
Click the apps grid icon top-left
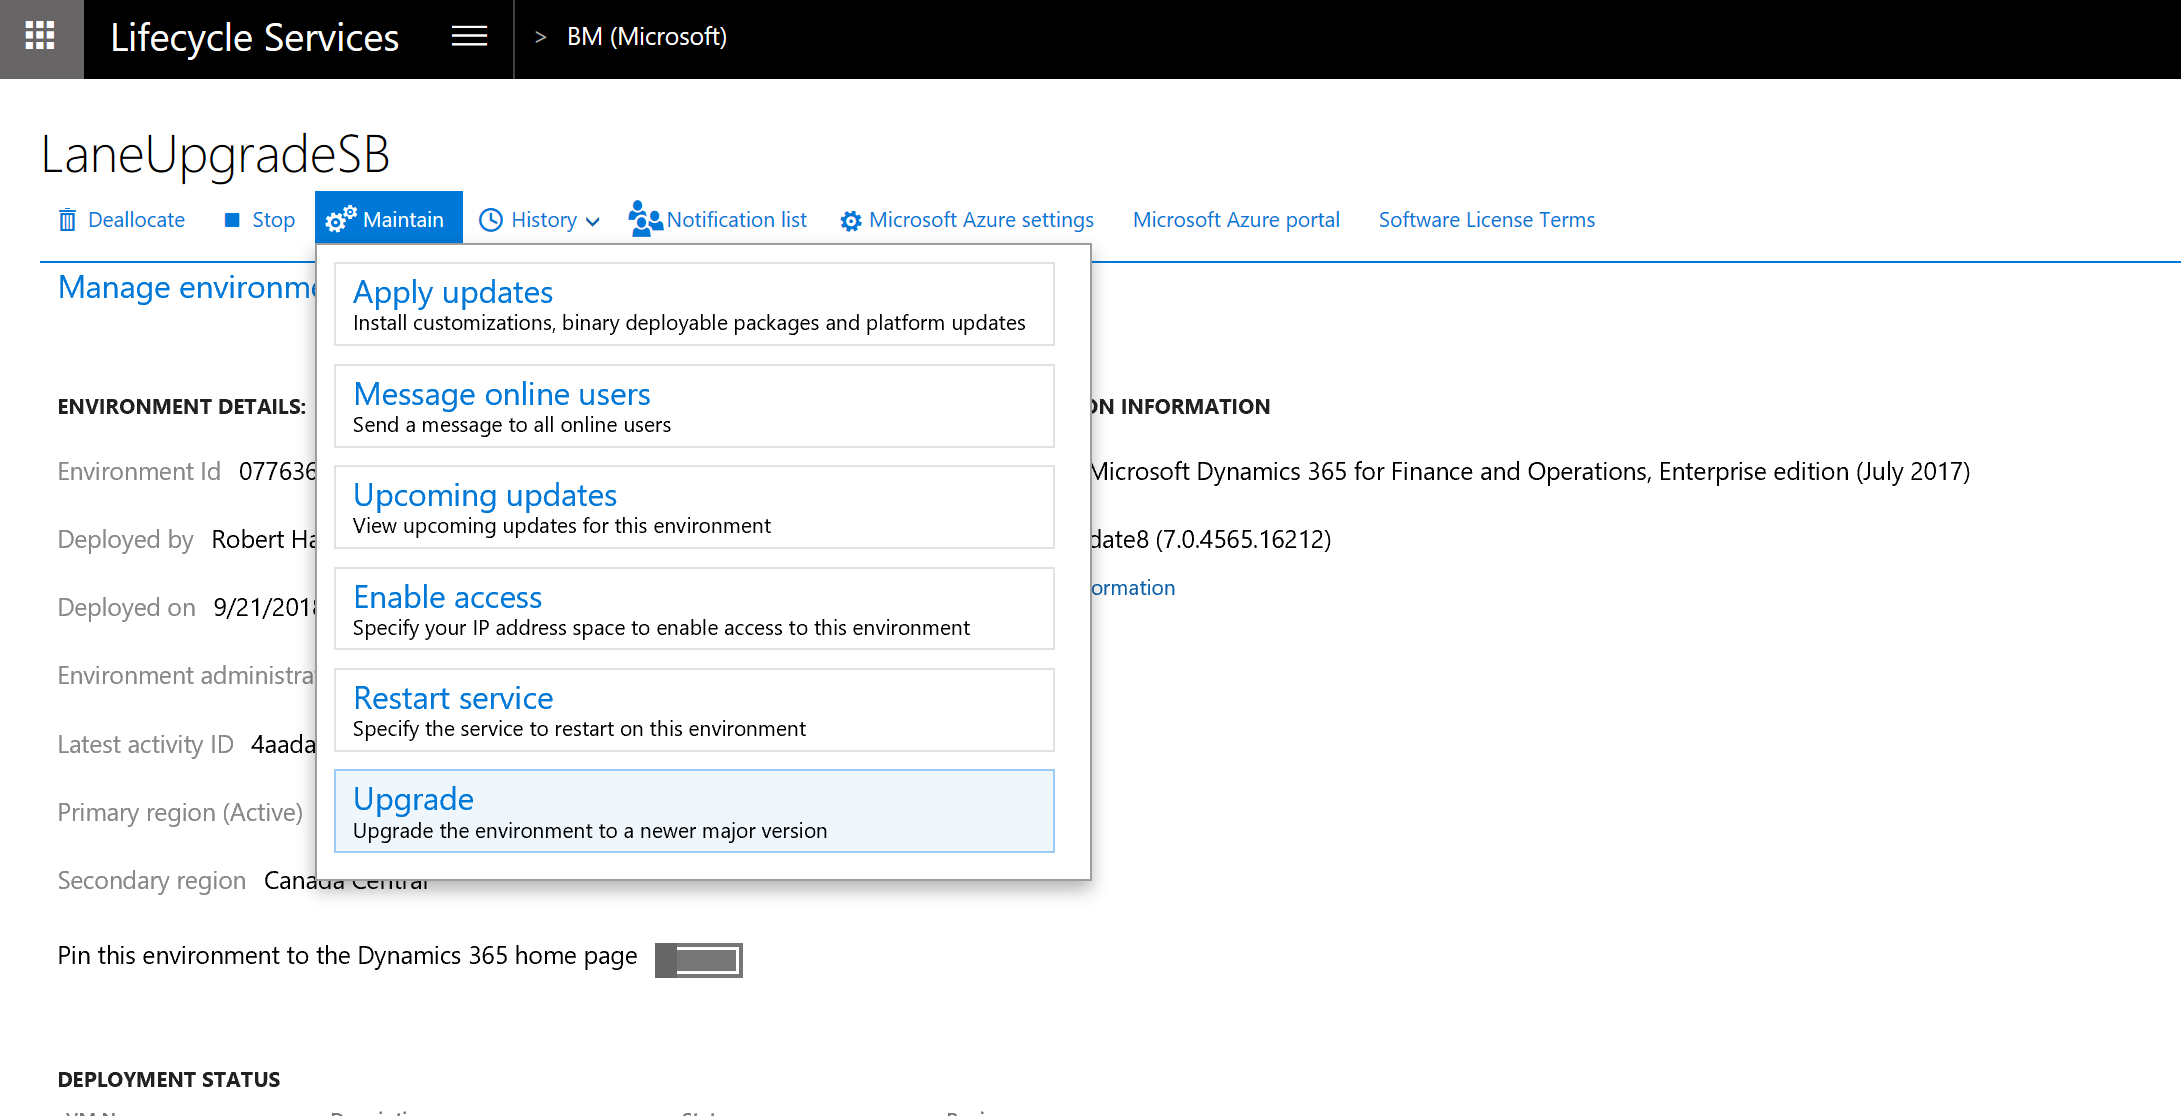(x=38, y=36)
